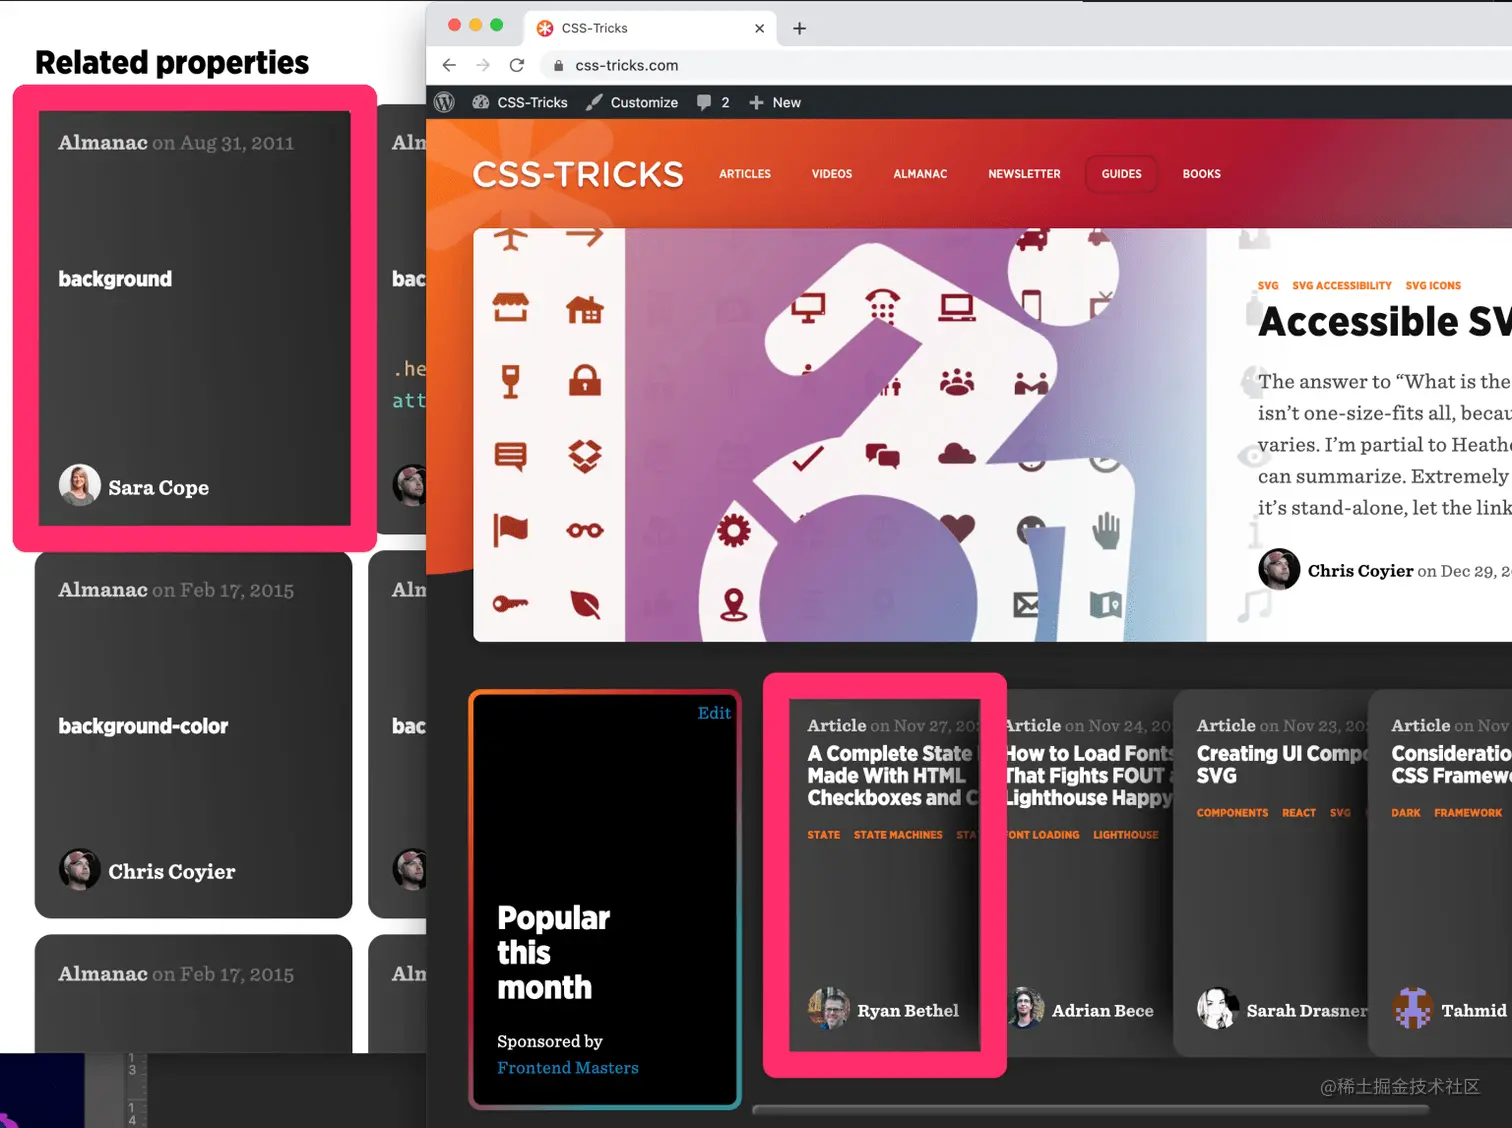
Task: Click the REACT tag
Action: tap(1299, 813)
